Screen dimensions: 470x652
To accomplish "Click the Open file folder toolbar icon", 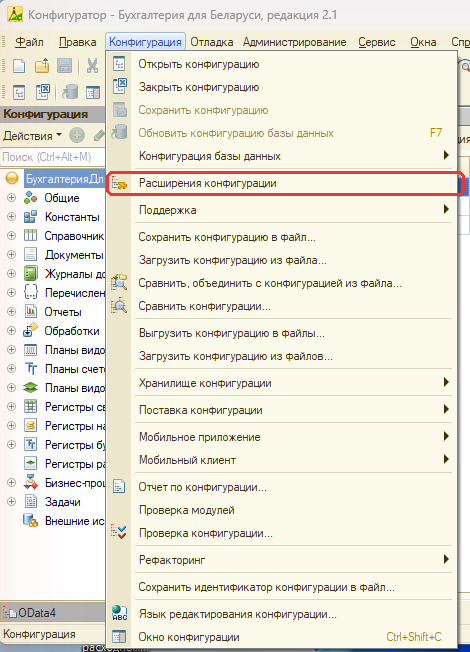I will coord(42,66).
